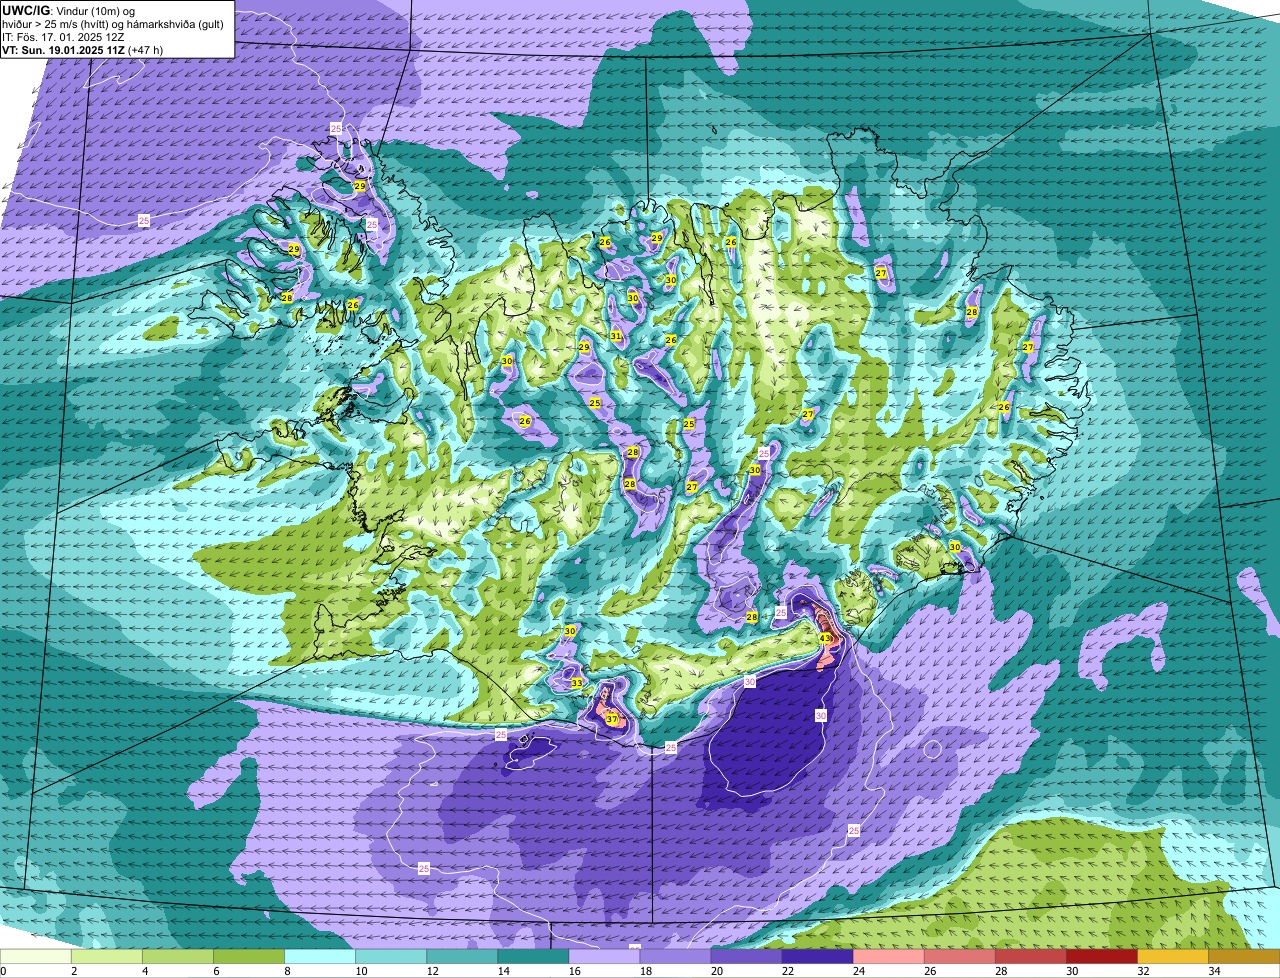Viewport: 1280px width, 978px height.
Task: Click the yellow gust label reading 37
Action: [x=612, y=719]
